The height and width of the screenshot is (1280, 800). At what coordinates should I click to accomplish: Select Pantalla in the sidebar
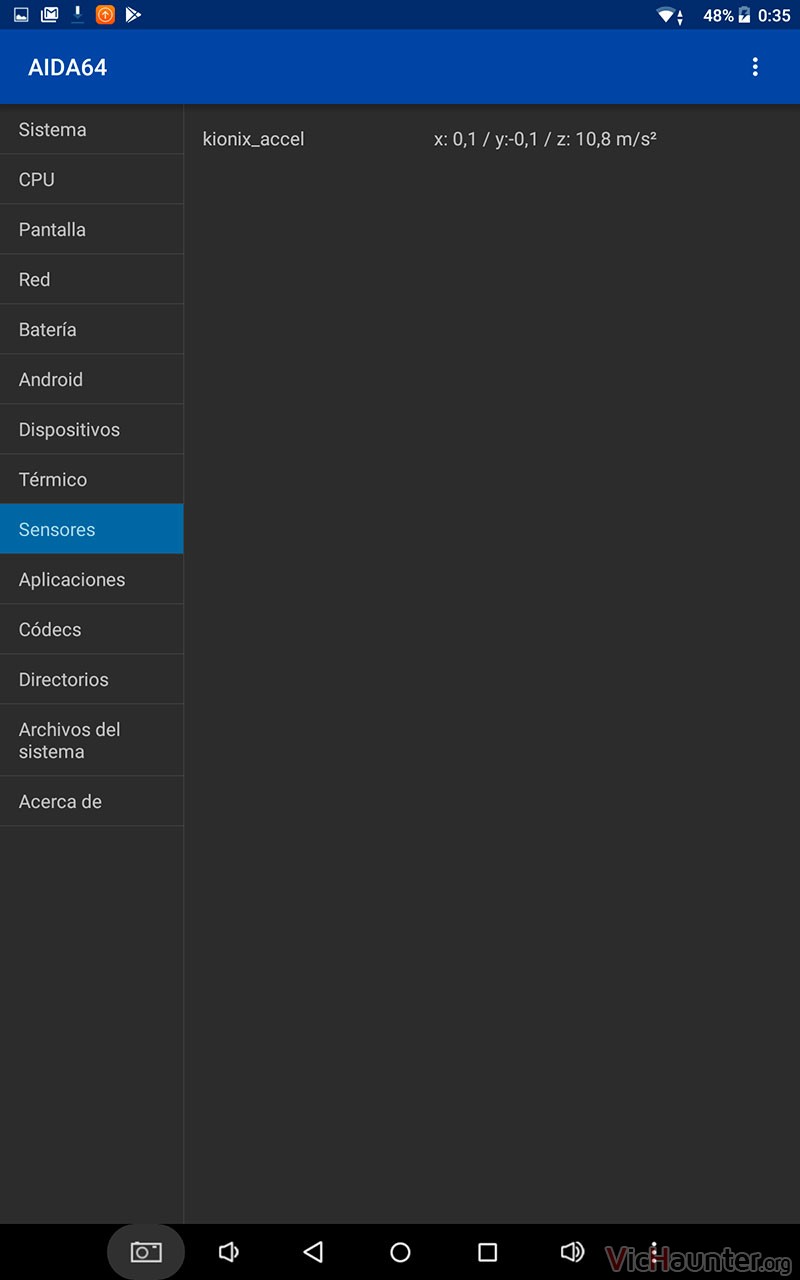[92, 229]
